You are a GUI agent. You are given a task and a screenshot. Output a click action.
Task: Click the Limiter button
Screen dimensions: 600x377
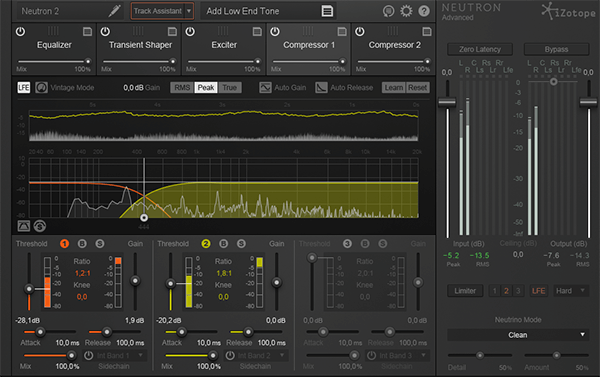pos(465,291)
